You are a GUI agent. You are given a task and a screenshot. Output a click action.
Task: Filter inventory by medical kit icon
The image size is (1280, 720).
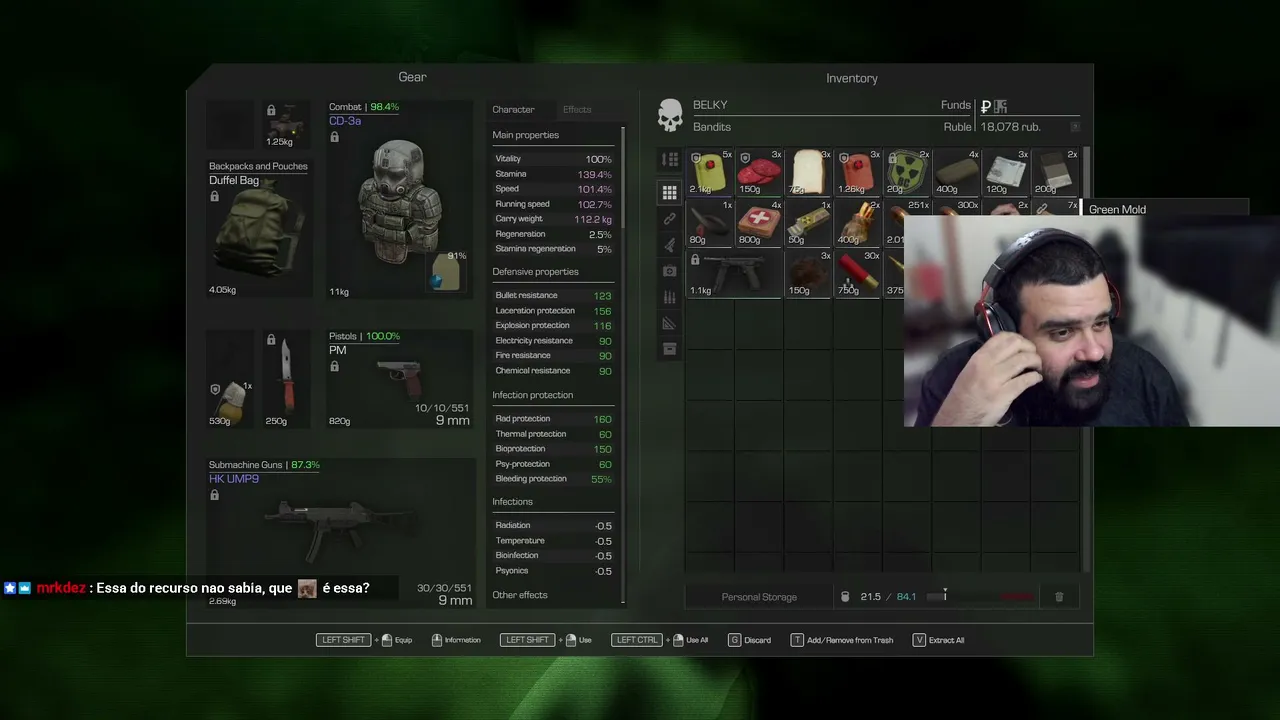pos(670,271)
